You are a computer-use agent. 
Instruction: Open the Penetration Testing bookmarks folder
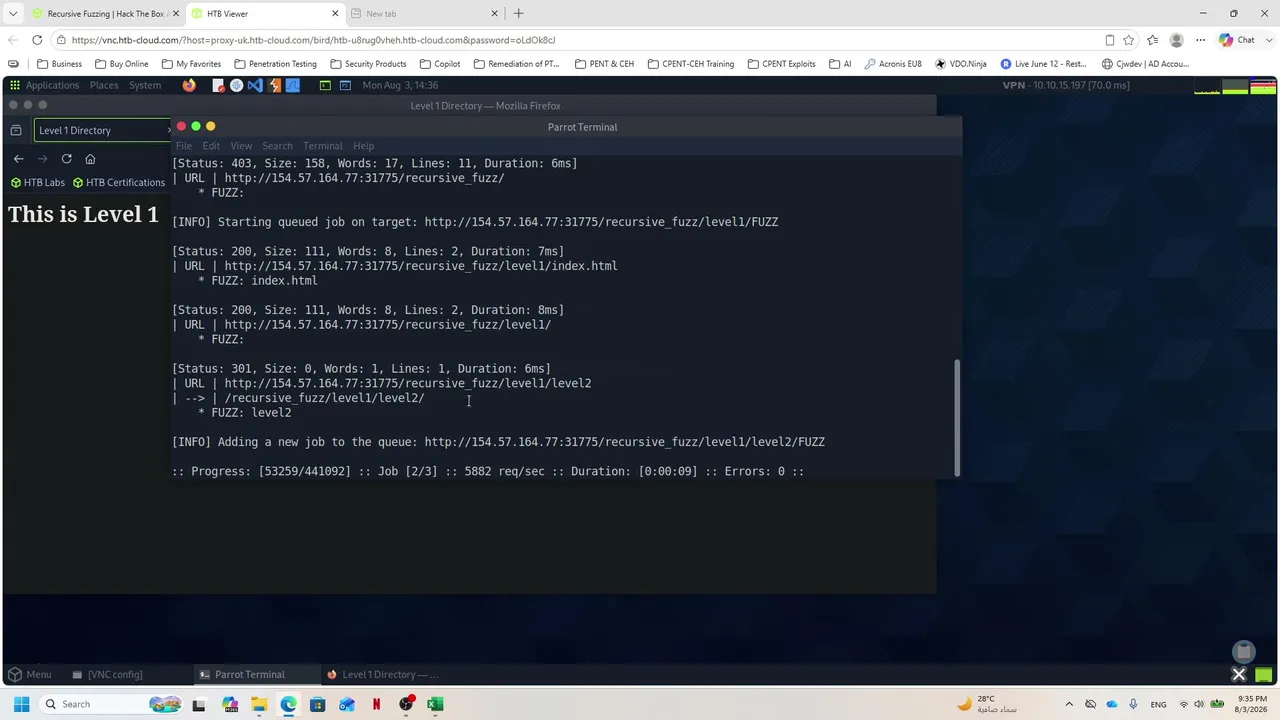(x=275, y=64)
